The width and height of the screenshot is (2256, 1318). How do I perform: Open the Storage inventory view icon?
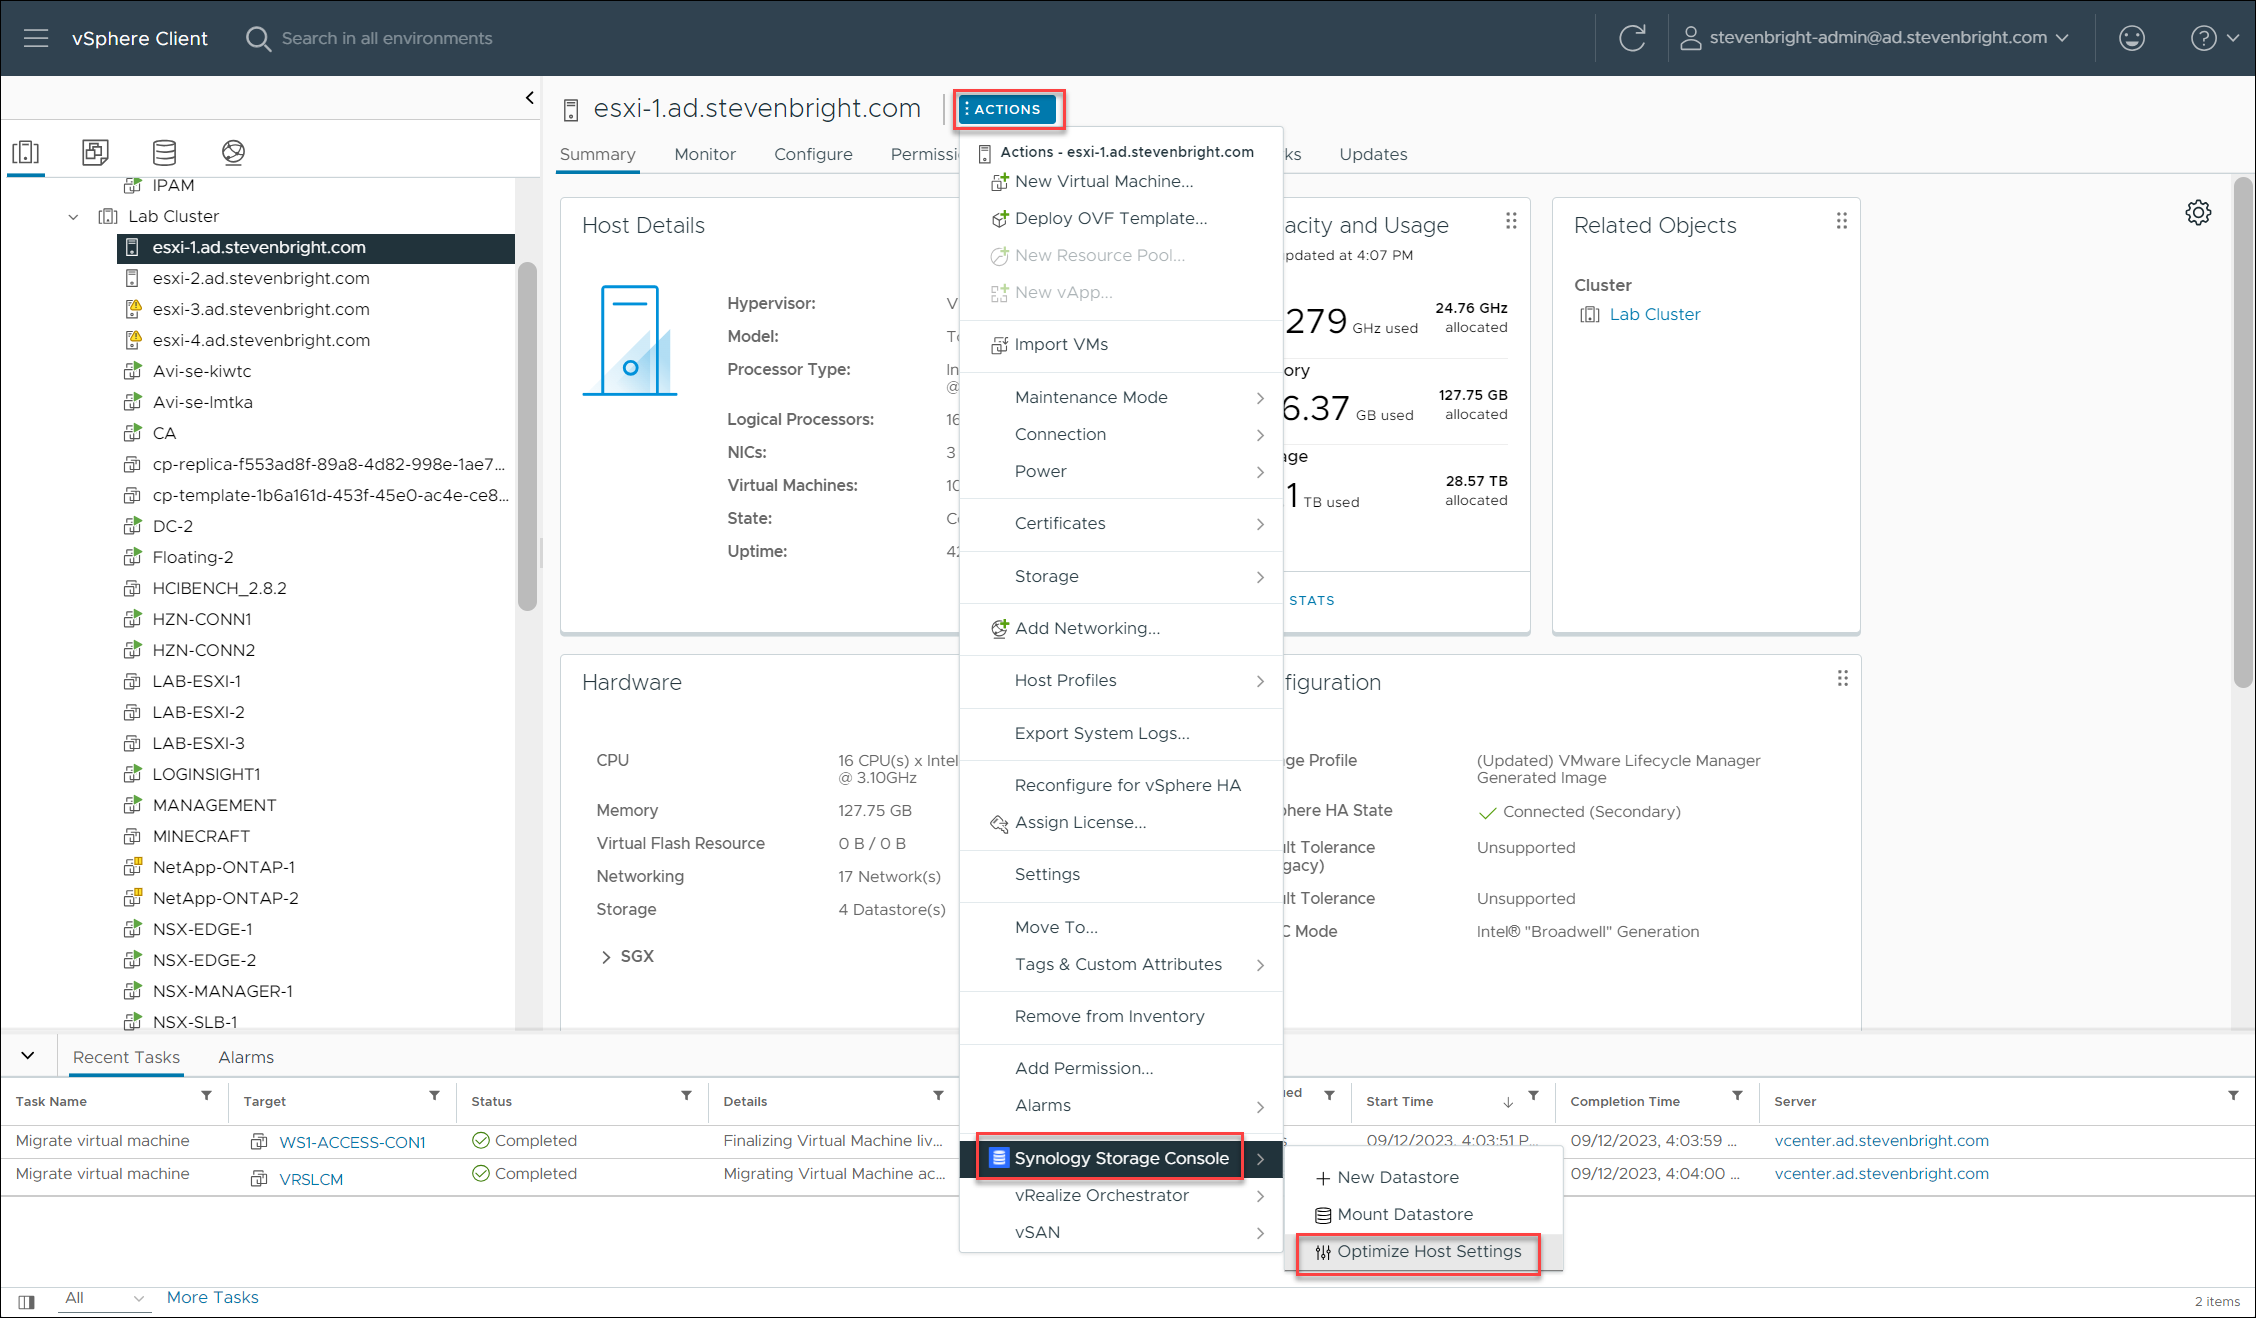pos(164,152)
